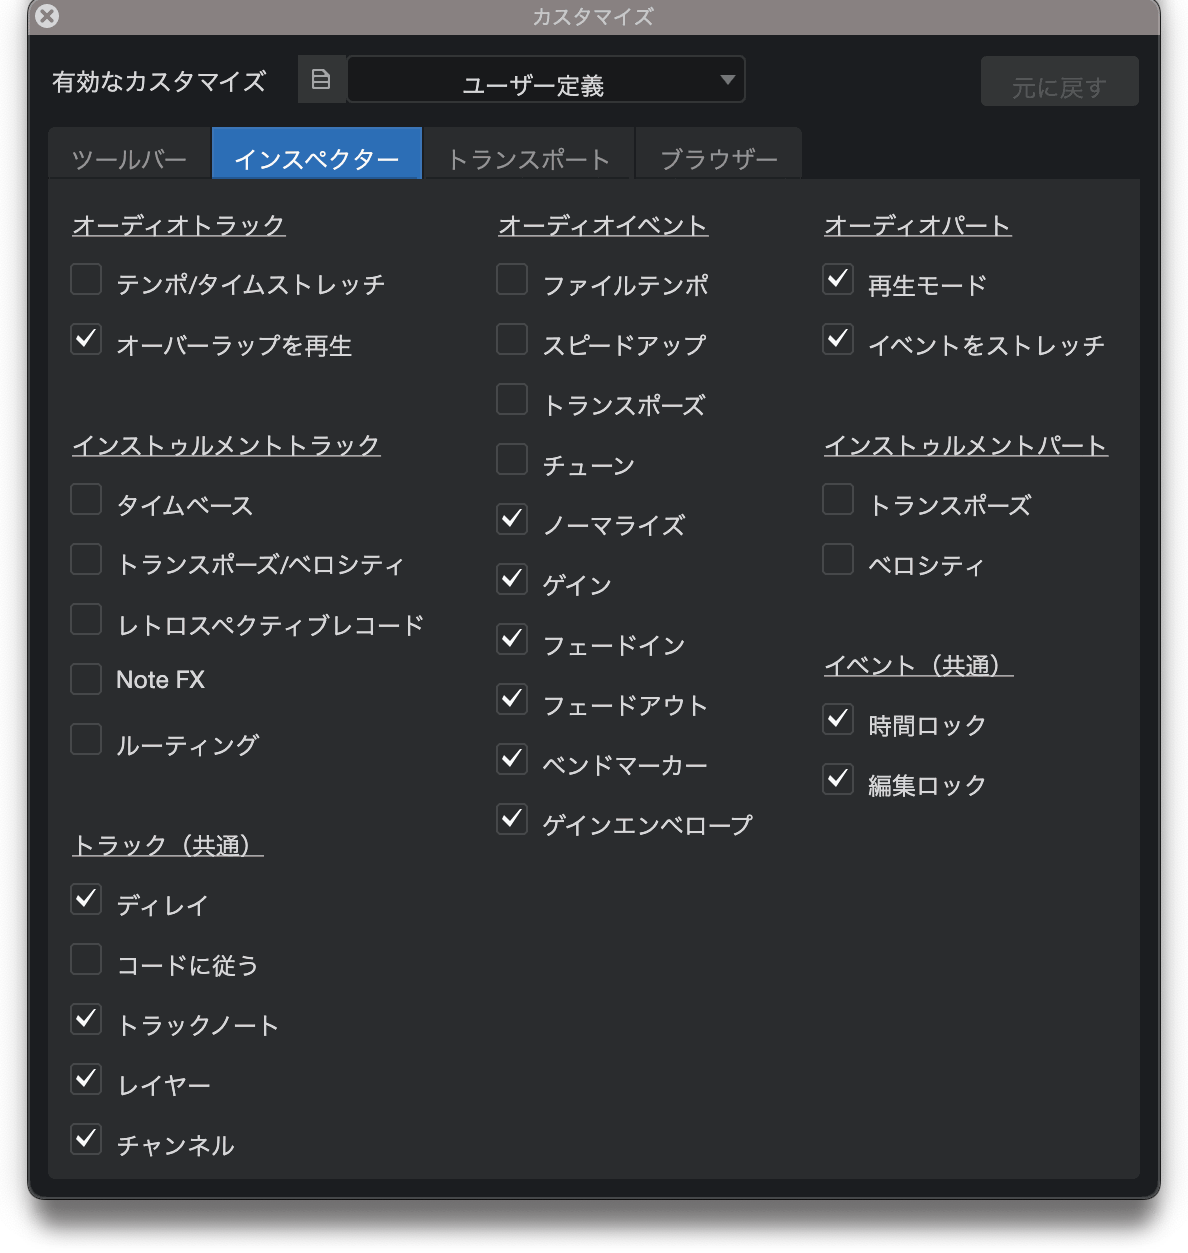Open the ユーザー定義 preset dropdown
The width and height of the screenshot is (1188, 1253).
click(546, 80)
